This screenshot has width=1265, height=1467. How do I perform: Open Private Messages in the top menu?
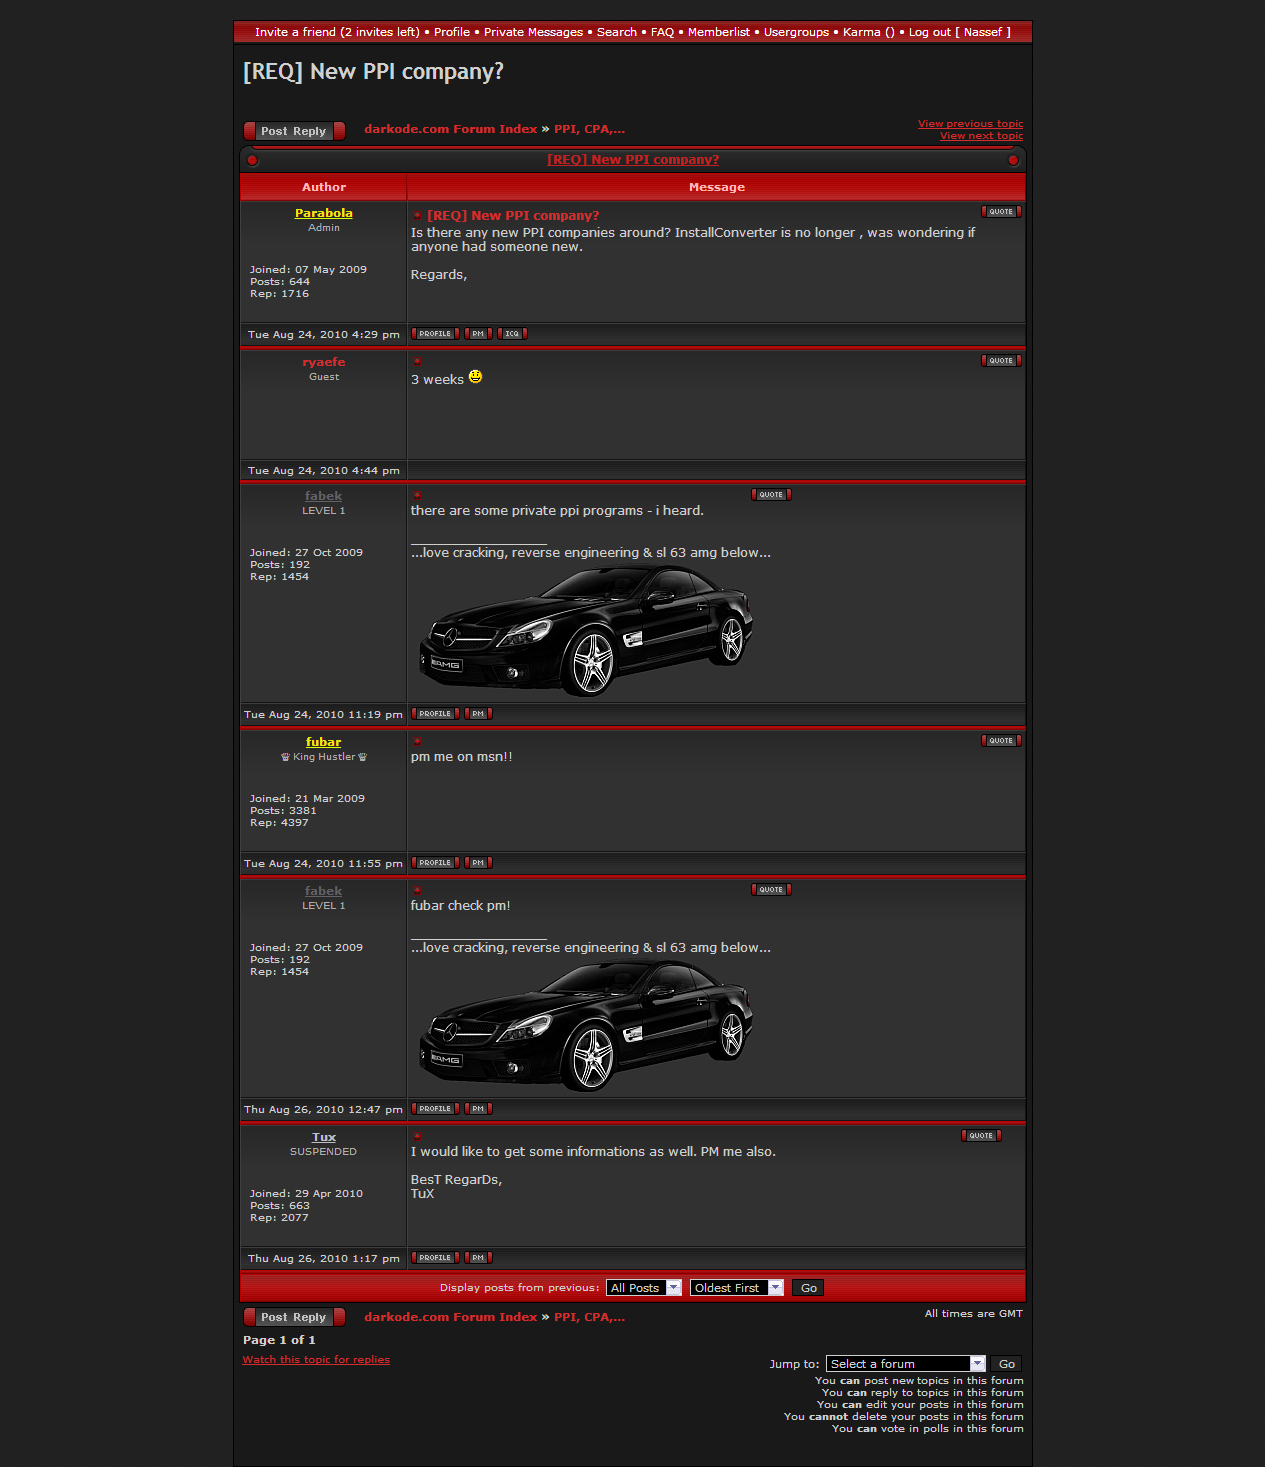[x=533, y=32]
